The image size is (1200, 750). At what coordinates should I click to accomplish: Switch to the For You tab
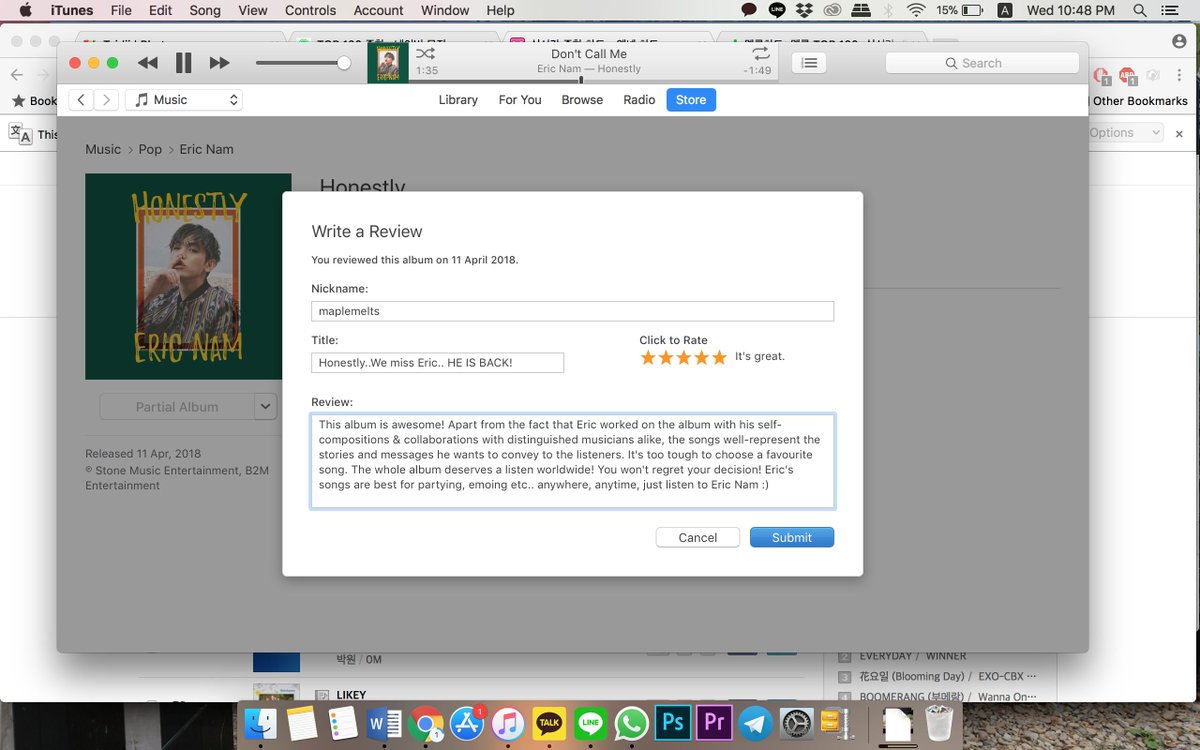[x=520, y=100]
